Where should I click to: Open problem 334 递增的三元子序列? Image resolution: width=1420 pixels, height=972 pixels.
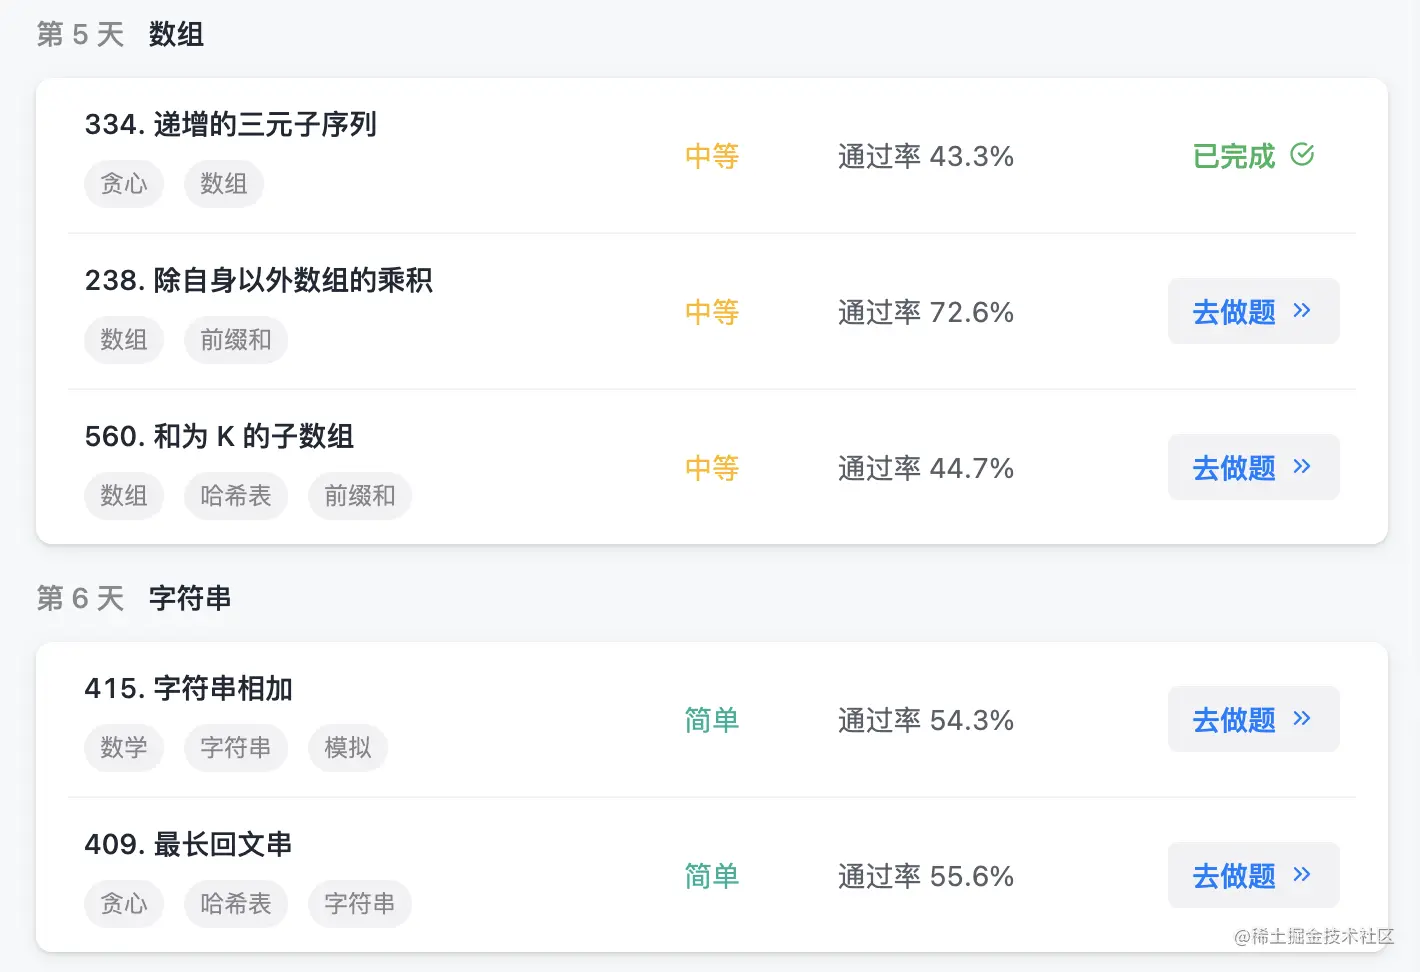[230, 125]
